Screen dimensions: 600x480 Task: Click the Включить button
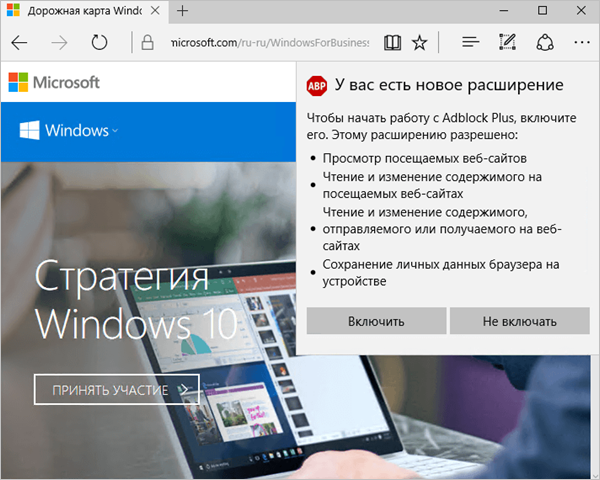377,321
